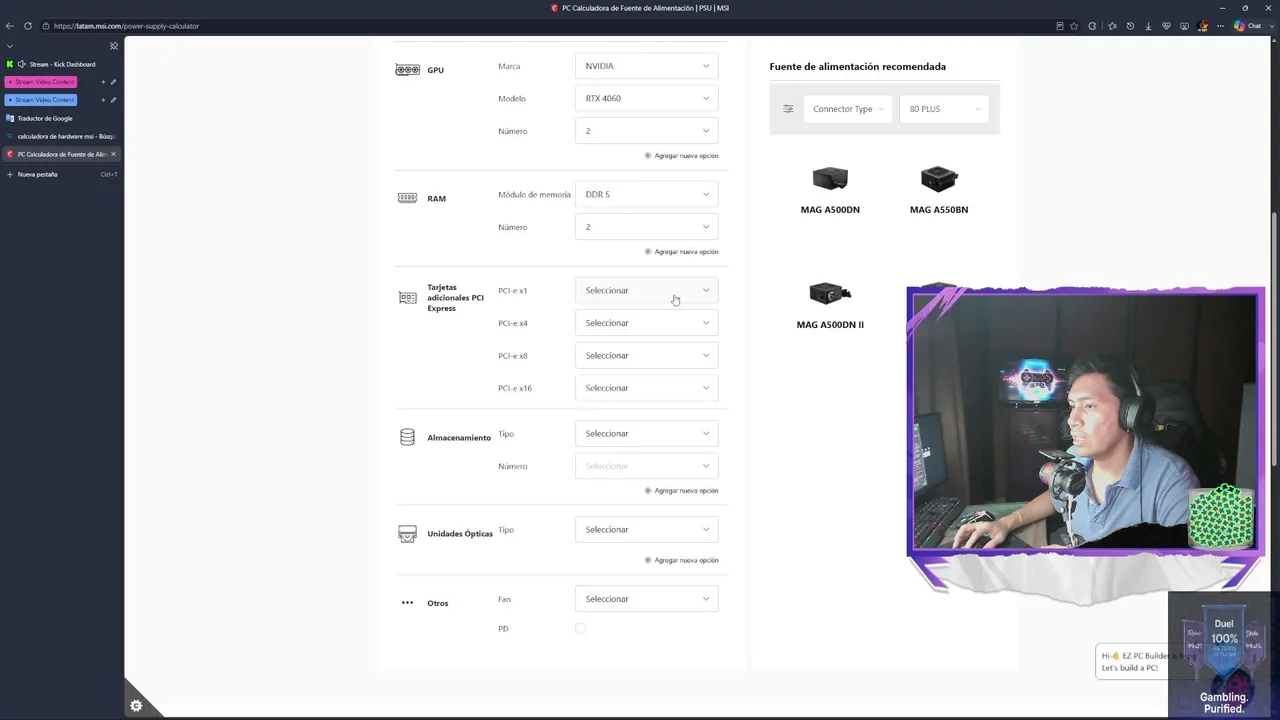The width and height of the screenshot is (1280, 720).
Task: Click the RAM module icon
Action: [x=407, y=198]
